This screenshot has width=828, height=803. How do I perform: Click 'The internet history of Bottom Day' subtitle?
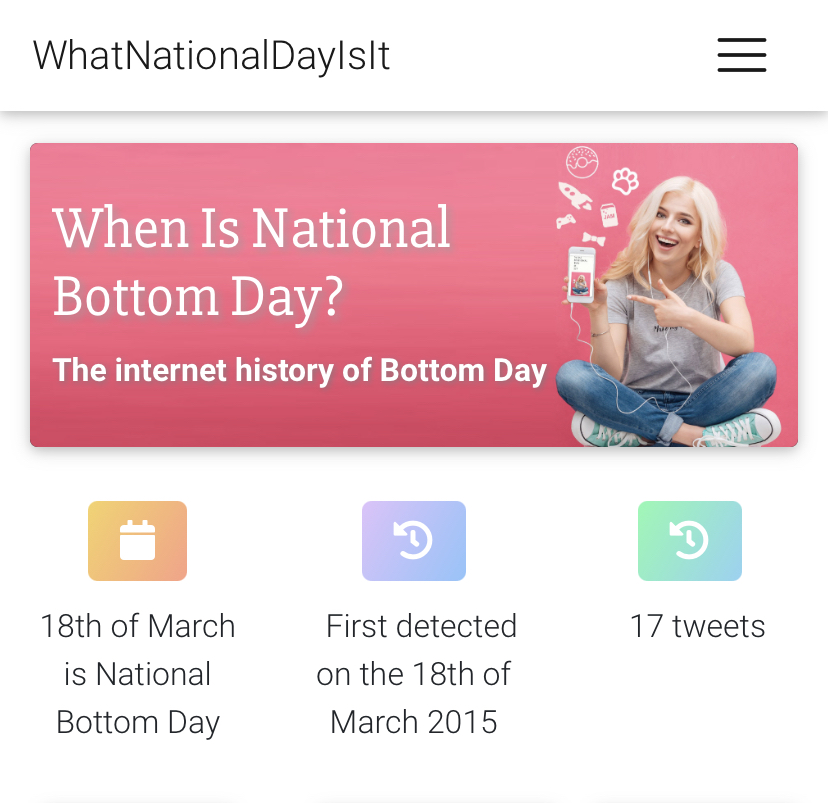point(299,371)
